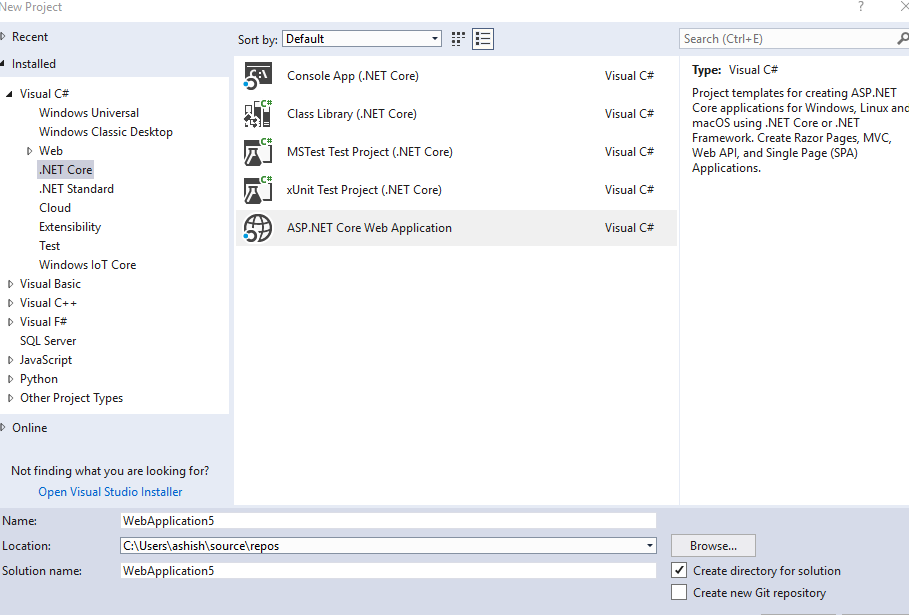Image resolution: width=909 pixels, height=615 pixels.
Task: Switch to medium icons list view
Action: (483, 39)
